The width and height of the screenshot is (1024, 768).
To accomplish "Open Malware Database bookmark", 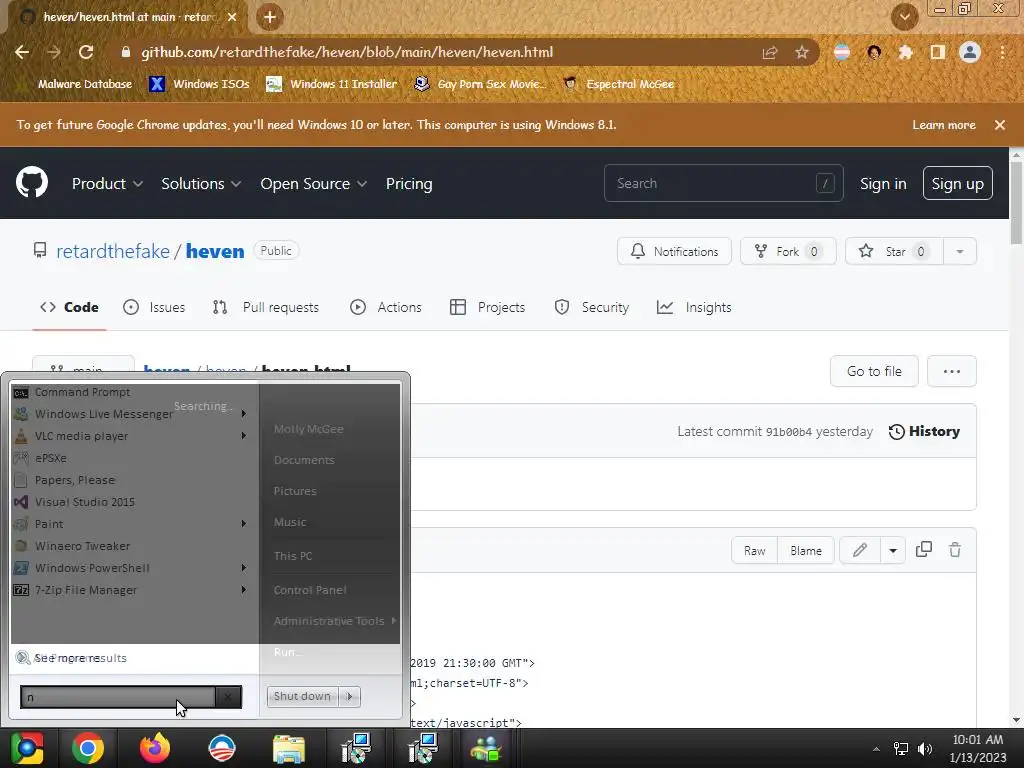I will point(84,84).
